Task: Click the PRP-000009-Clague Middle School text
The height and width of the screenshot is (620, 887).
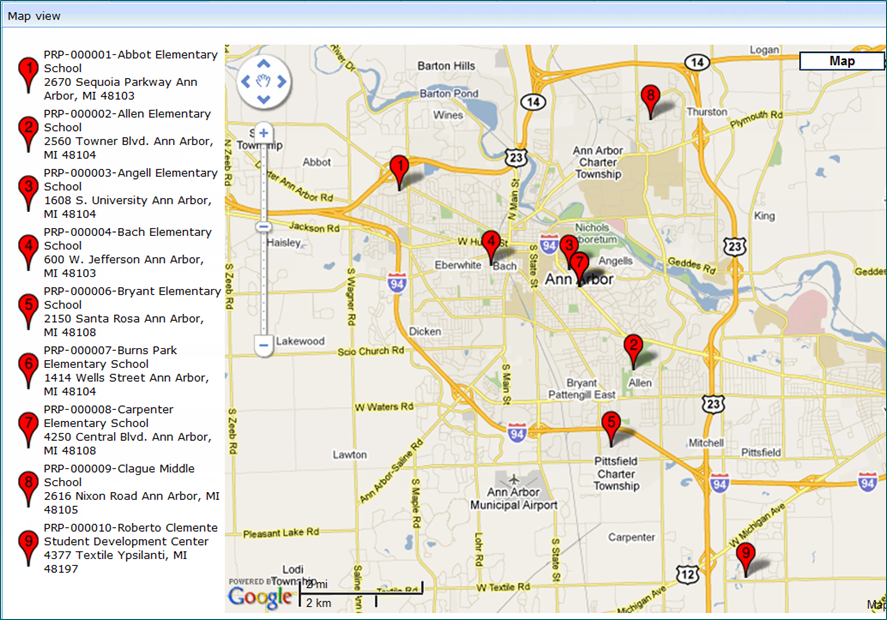Action: pos(119,475)
